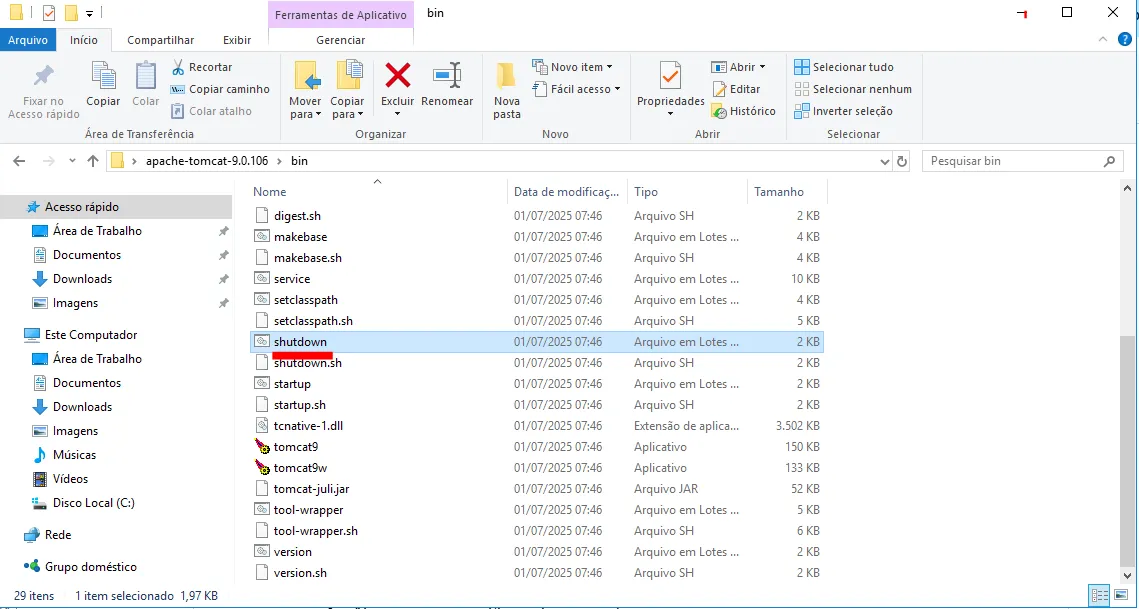Viewport: 1139px width, 609px height.
Task: Open the Copiar para command
Action: coord(347,90)
